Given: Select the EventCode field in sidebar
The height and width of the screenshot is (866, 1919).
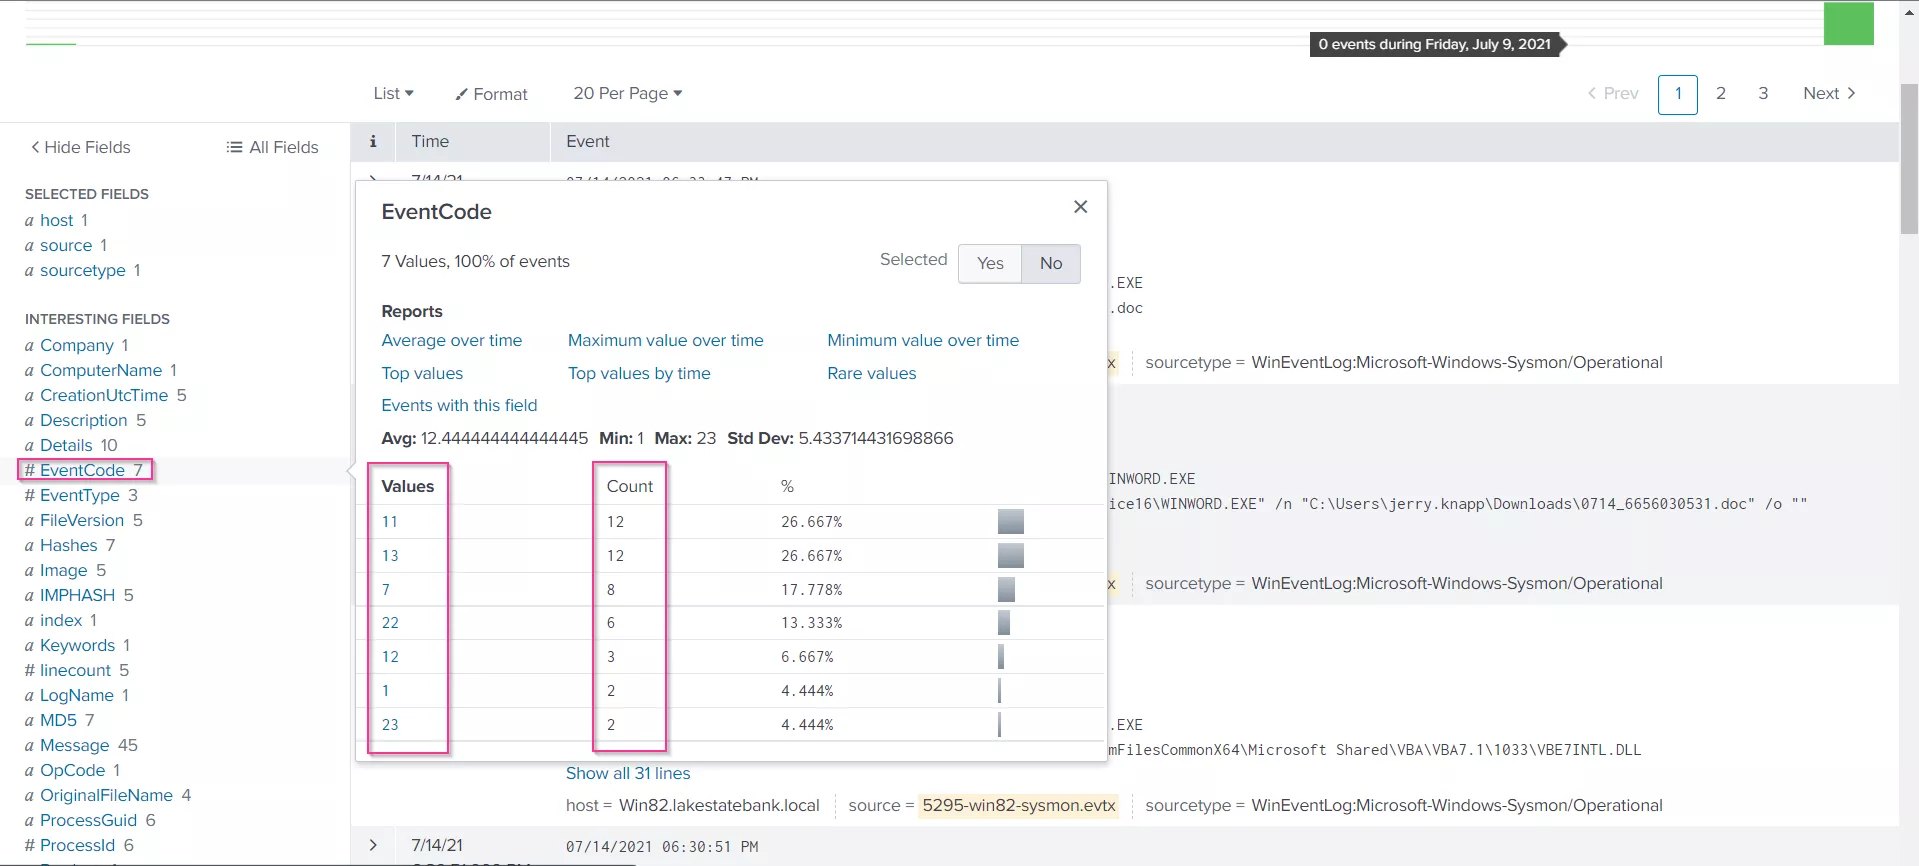Looking at the screenshot, I should pos(84,470).
